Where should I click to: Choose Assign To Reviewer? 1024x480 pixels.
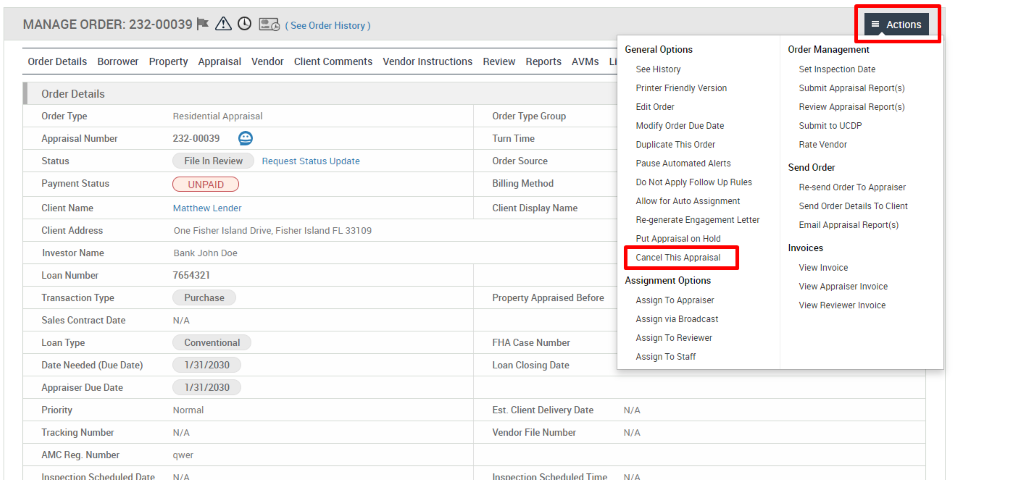click(674, 338)
